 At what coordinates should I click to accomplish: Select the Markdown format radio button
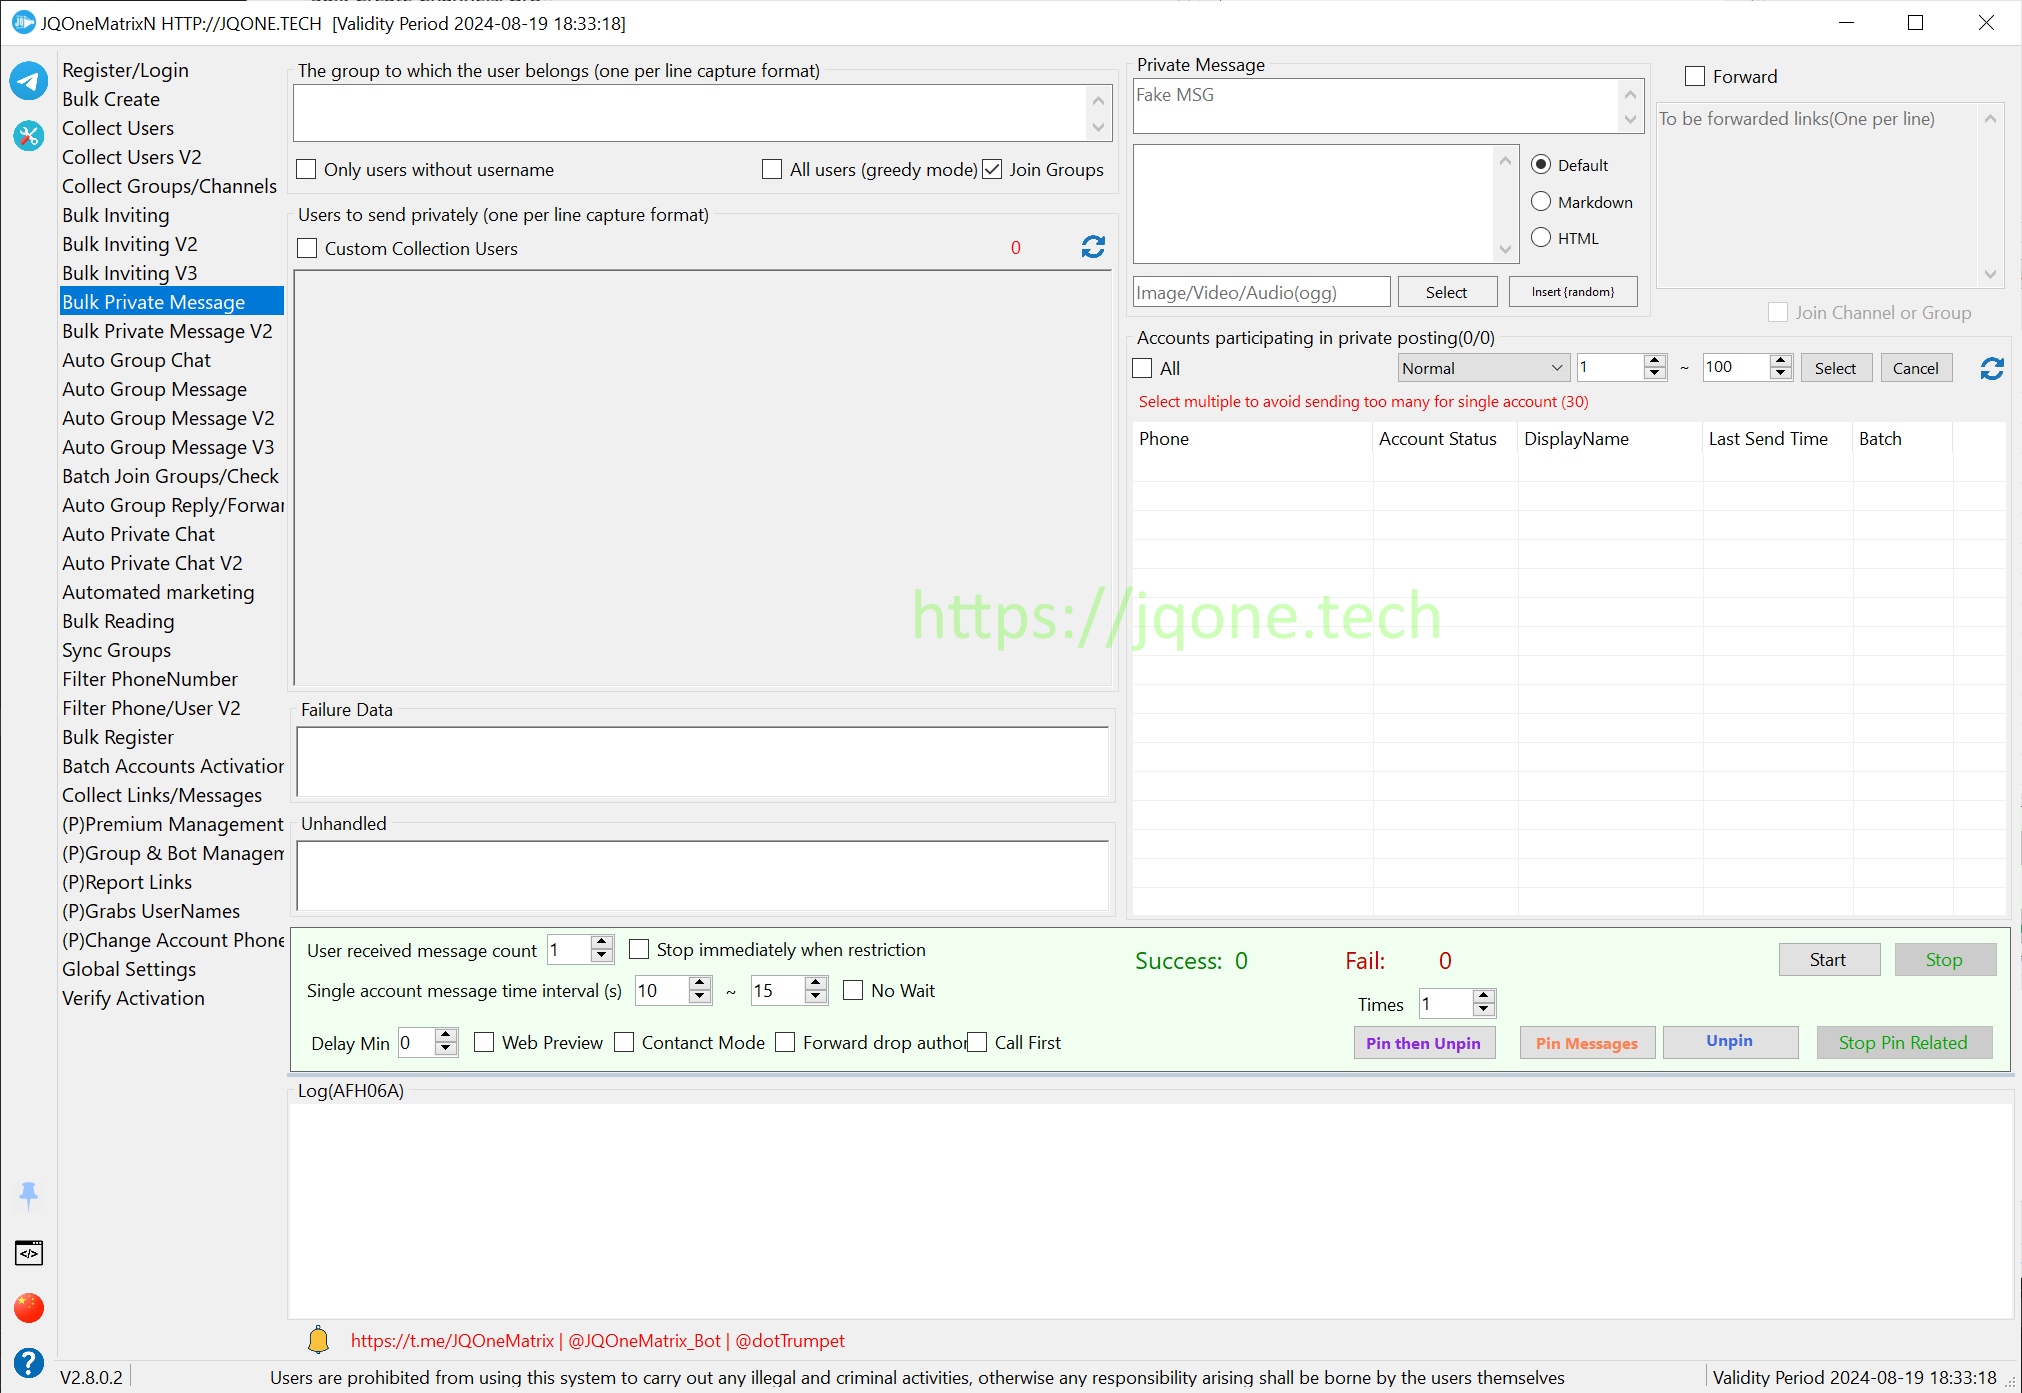click(1541, 202)
